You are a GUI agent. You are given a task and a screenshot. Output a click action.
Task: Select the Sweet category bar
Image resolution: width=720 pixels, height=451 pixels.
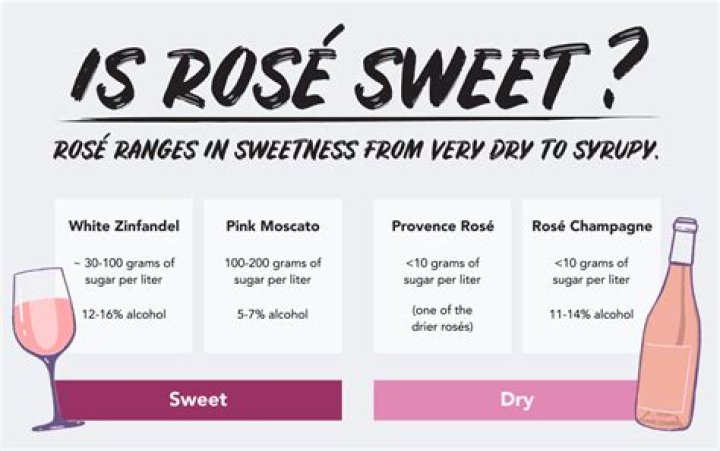click(x=198, y=400)
